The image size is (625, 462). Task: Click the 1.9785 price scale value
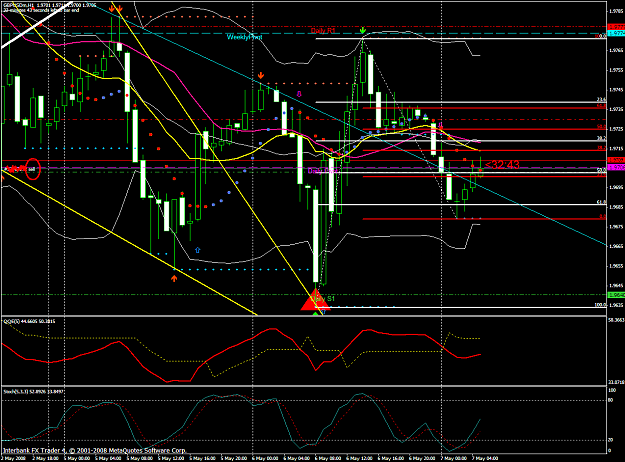tap(616, 11)
